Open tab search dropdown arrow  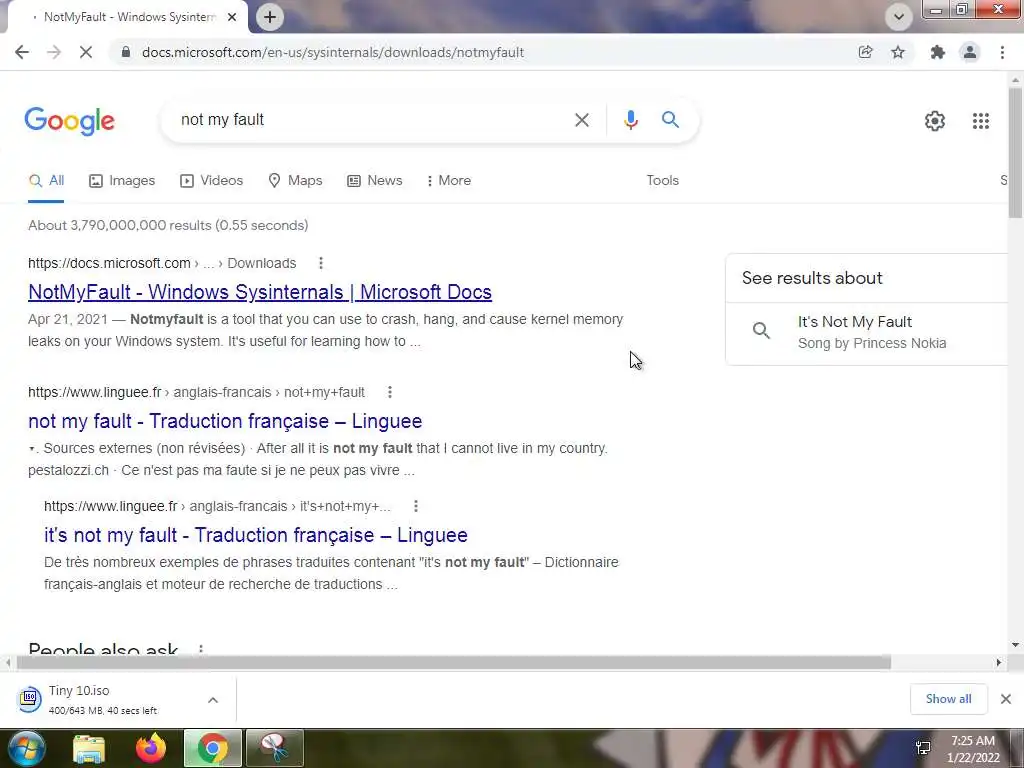[899, 17]
